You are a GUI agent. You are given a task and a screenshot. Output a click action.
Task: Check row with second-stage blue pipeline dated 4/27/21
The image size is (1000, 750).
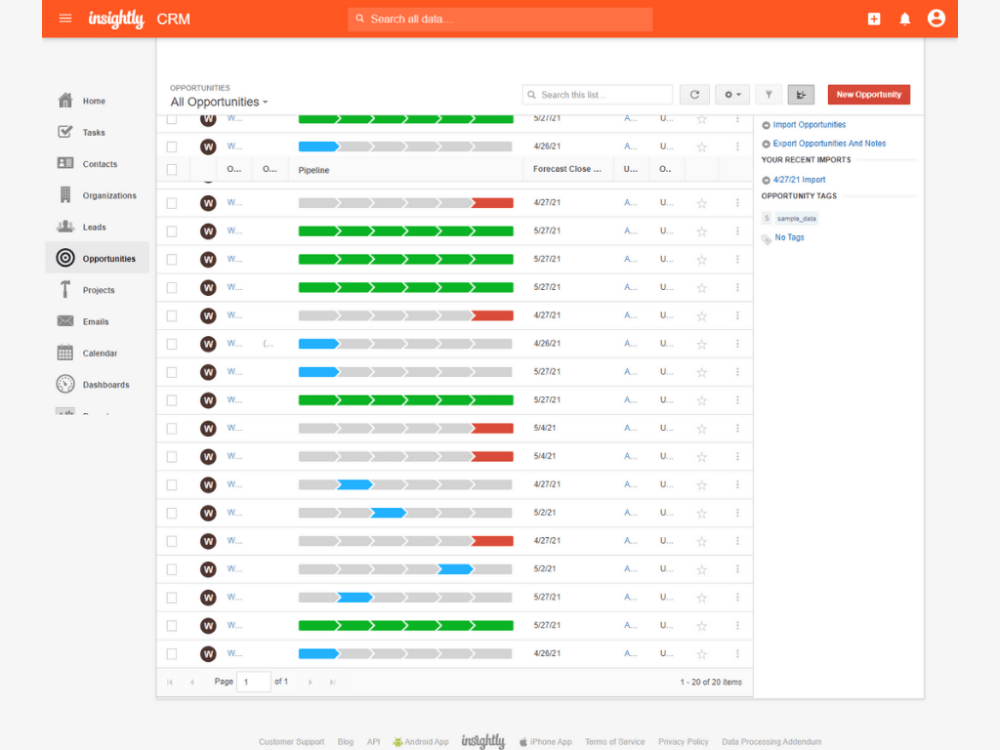[x=172, y=485]
